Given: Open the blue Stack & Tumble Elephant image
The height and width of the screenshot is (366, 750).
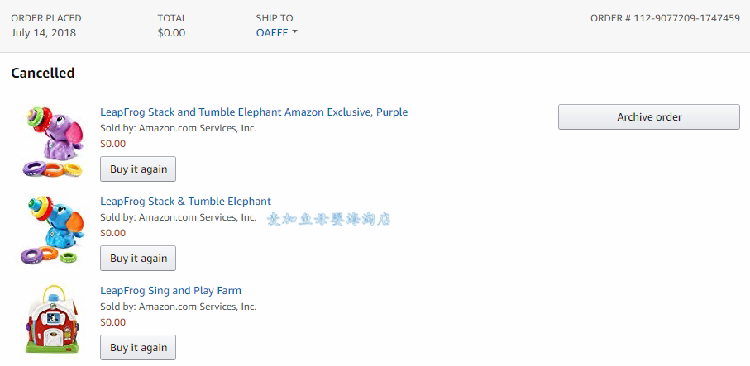Looking at the screenshot, I should (53, 231).
